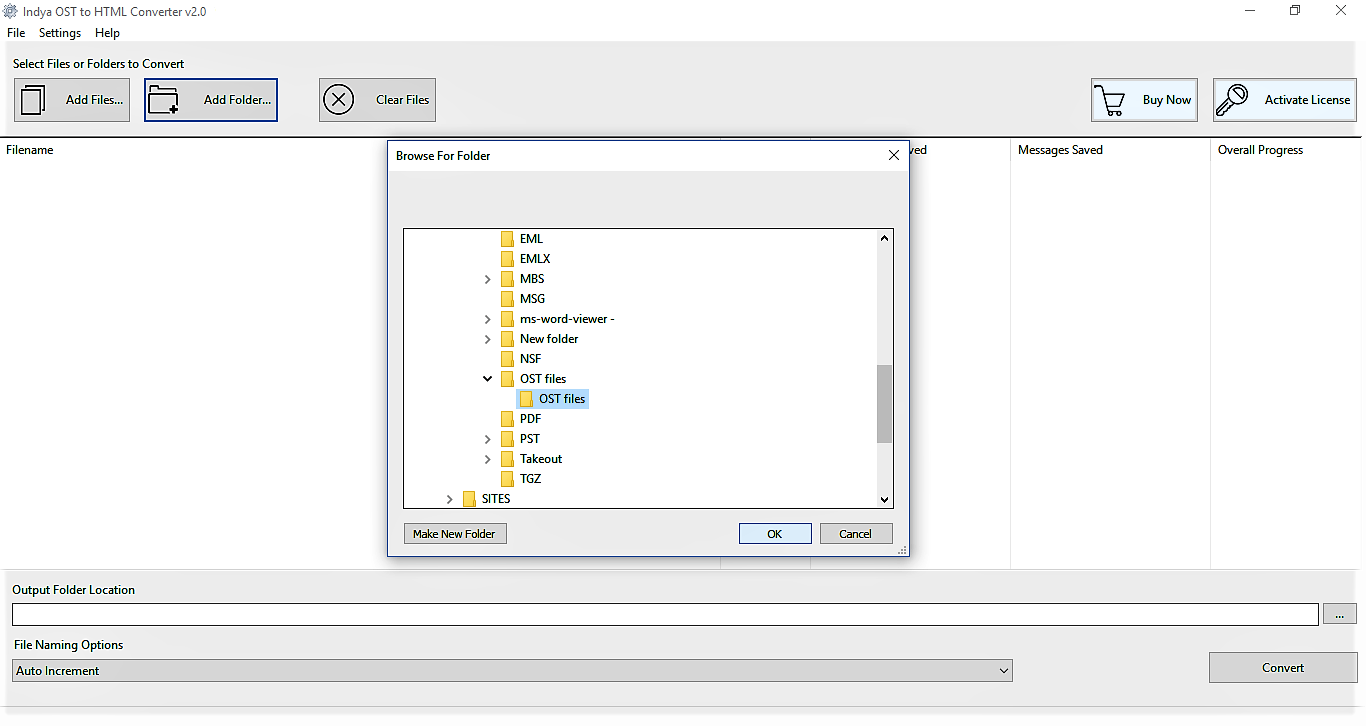
Task: Expand the New folder node
Action: coord(488,339)
